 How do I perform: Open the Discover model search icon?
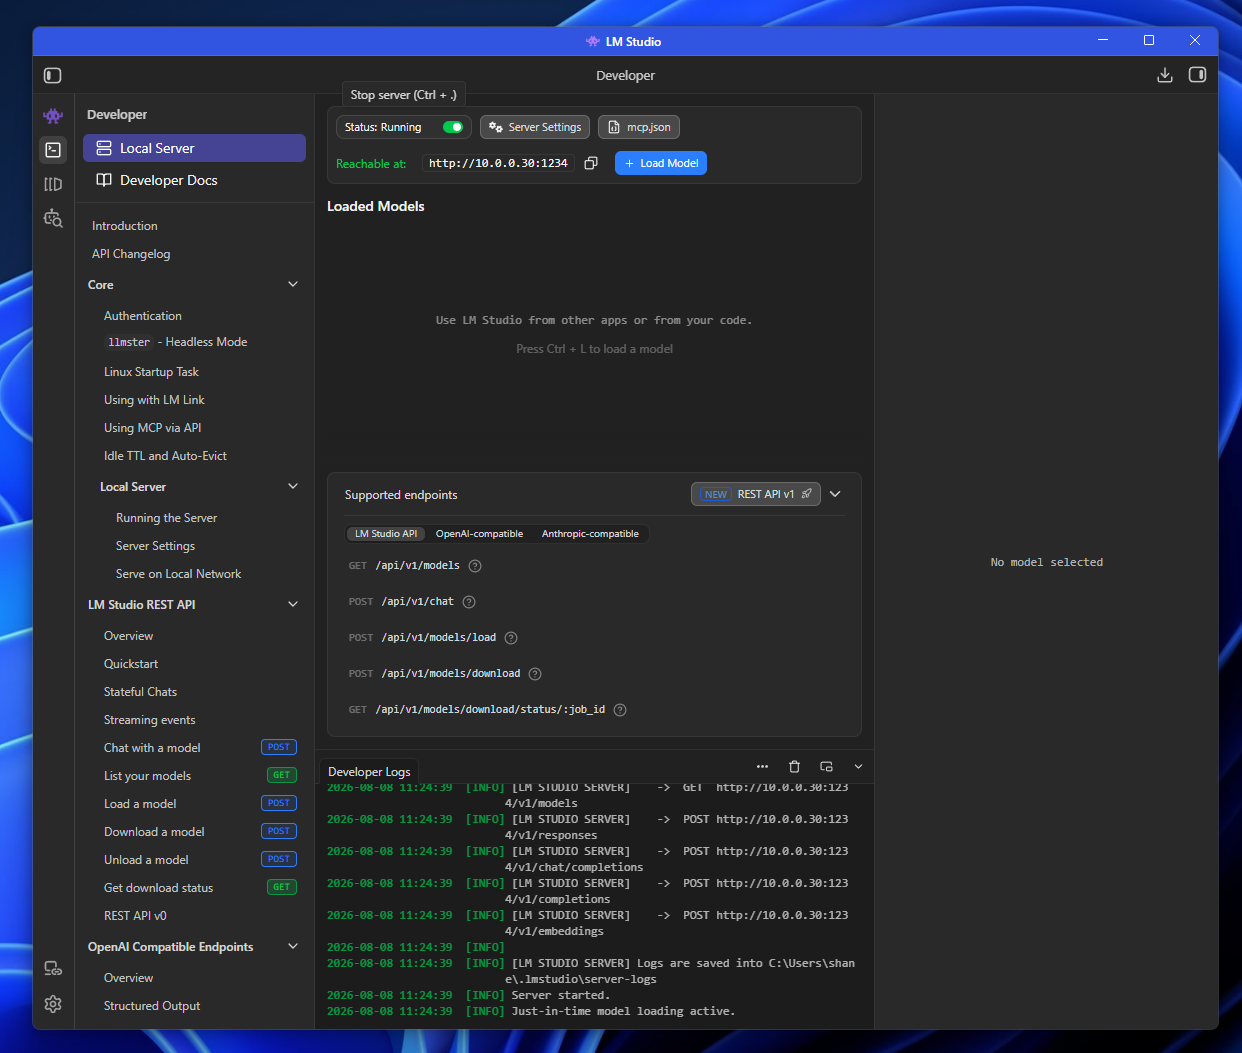(x=53, y=218)
